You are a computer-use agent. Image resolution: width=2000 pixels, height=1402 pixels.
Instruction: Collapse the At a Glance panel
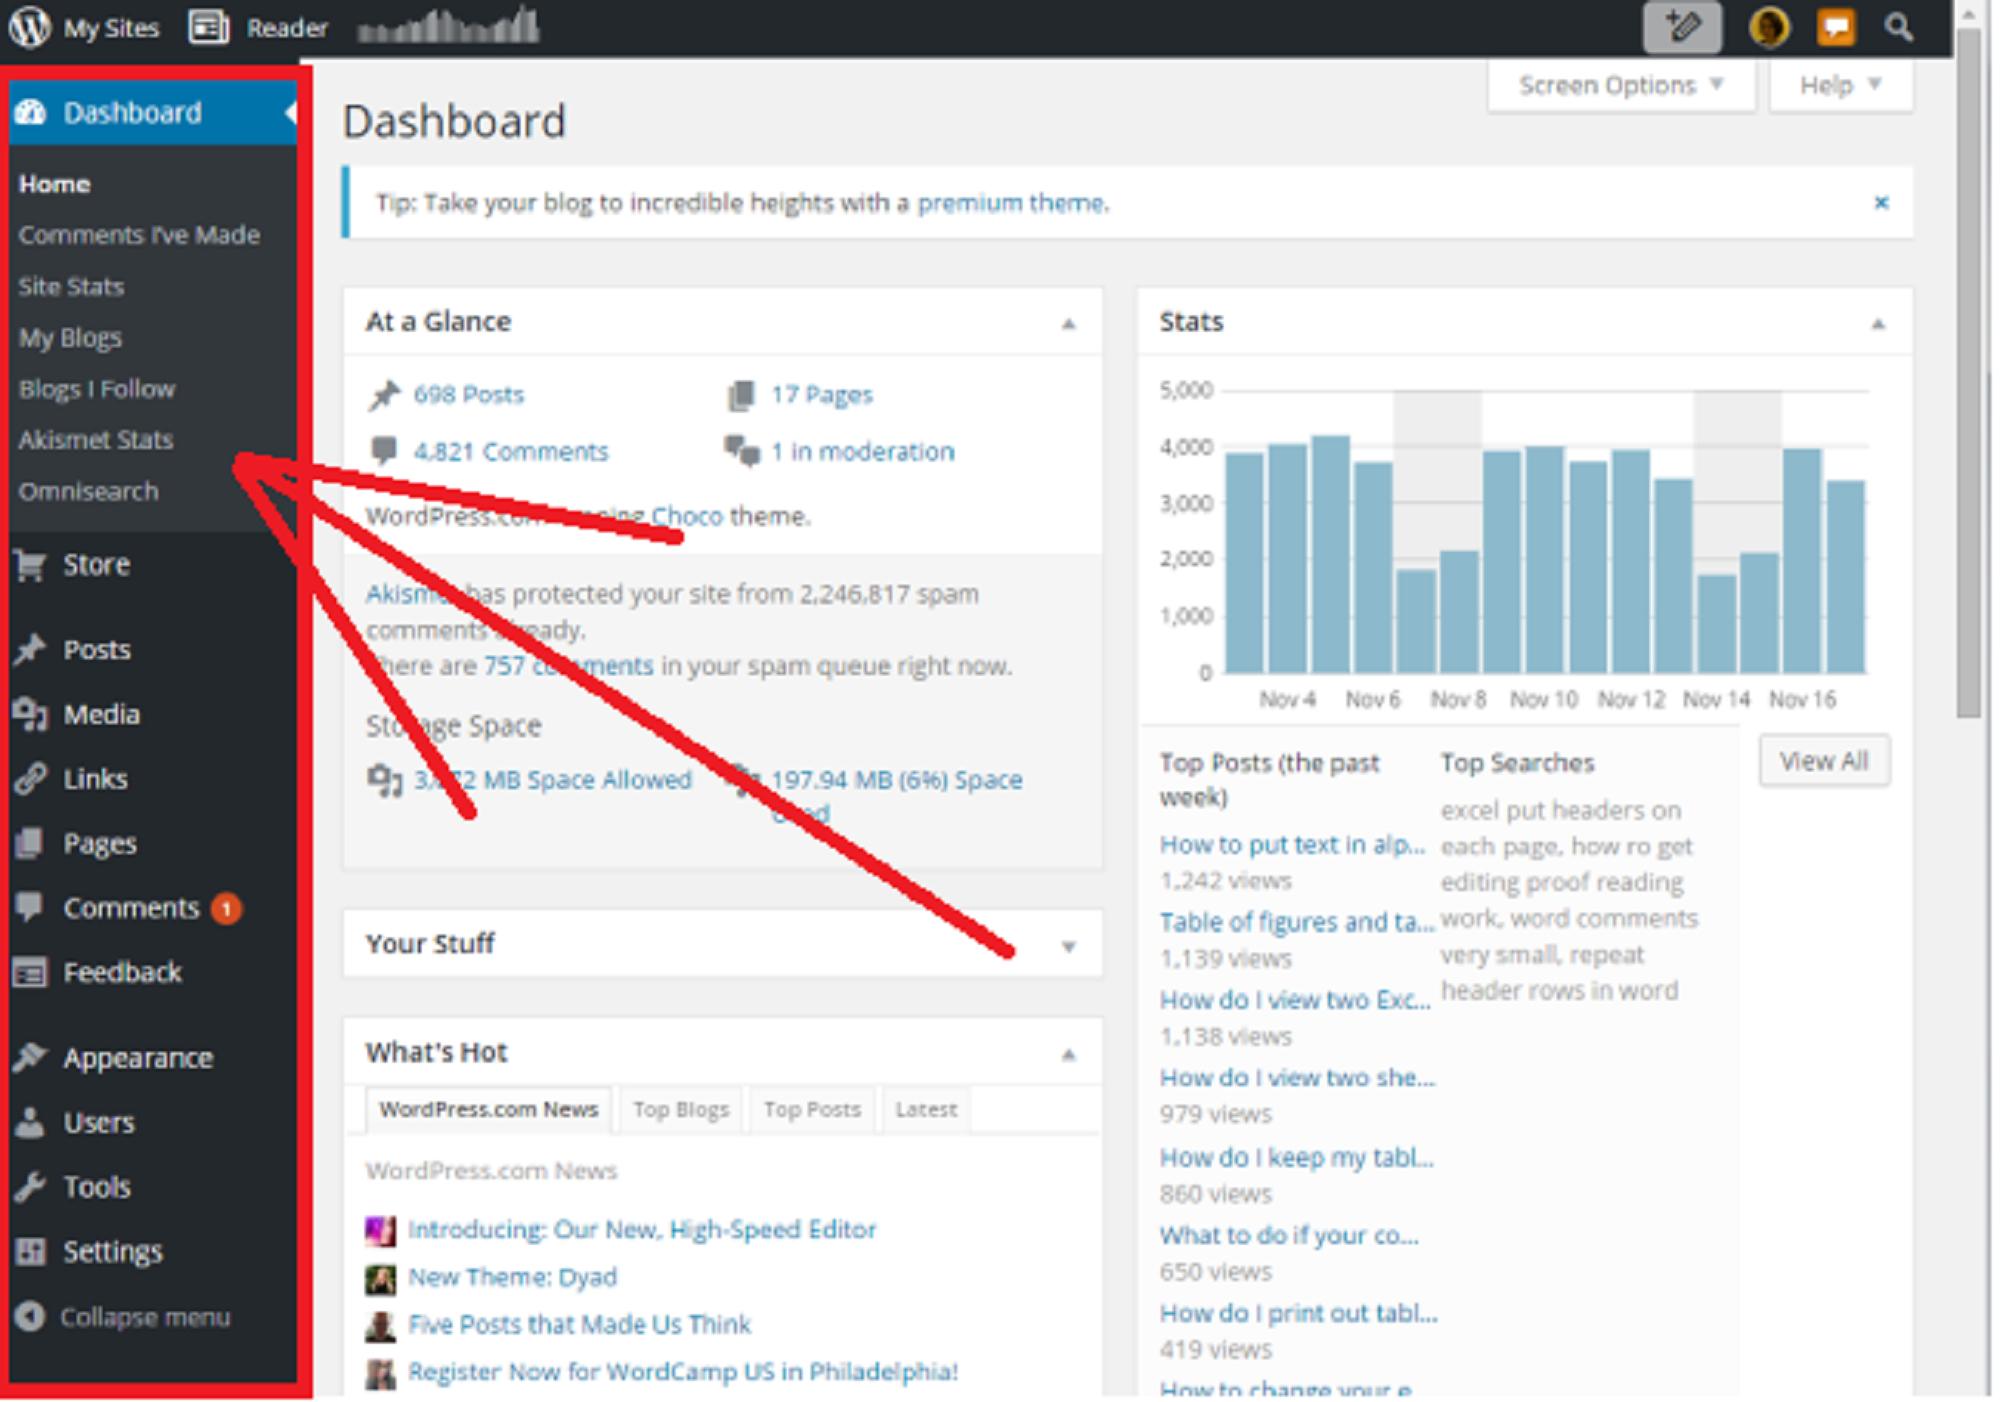(x=1068, y=324)
